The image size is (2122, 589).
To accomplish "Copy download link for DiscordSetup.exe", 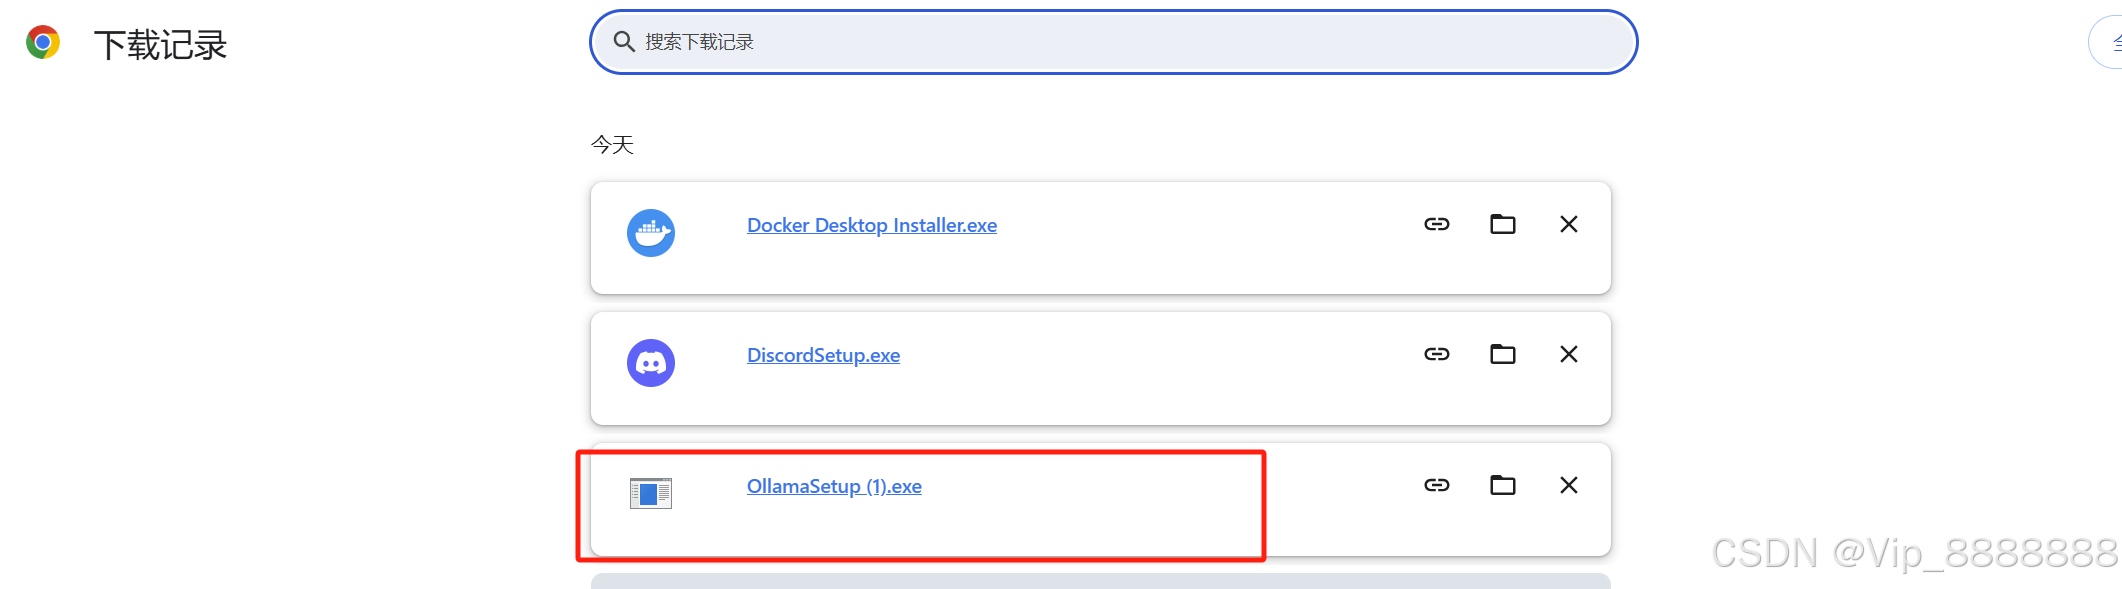I will click(x=1436, y=354).
